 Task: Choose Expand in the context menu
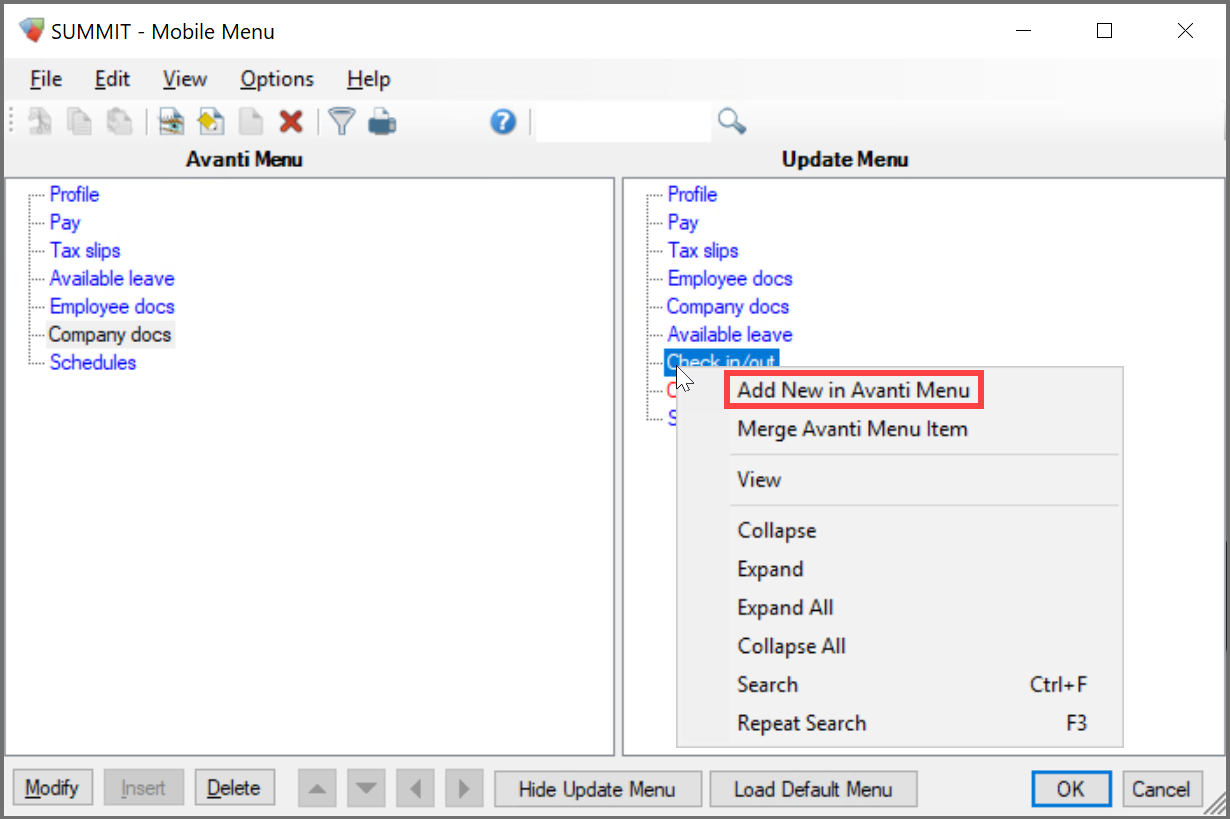point(770,569)
